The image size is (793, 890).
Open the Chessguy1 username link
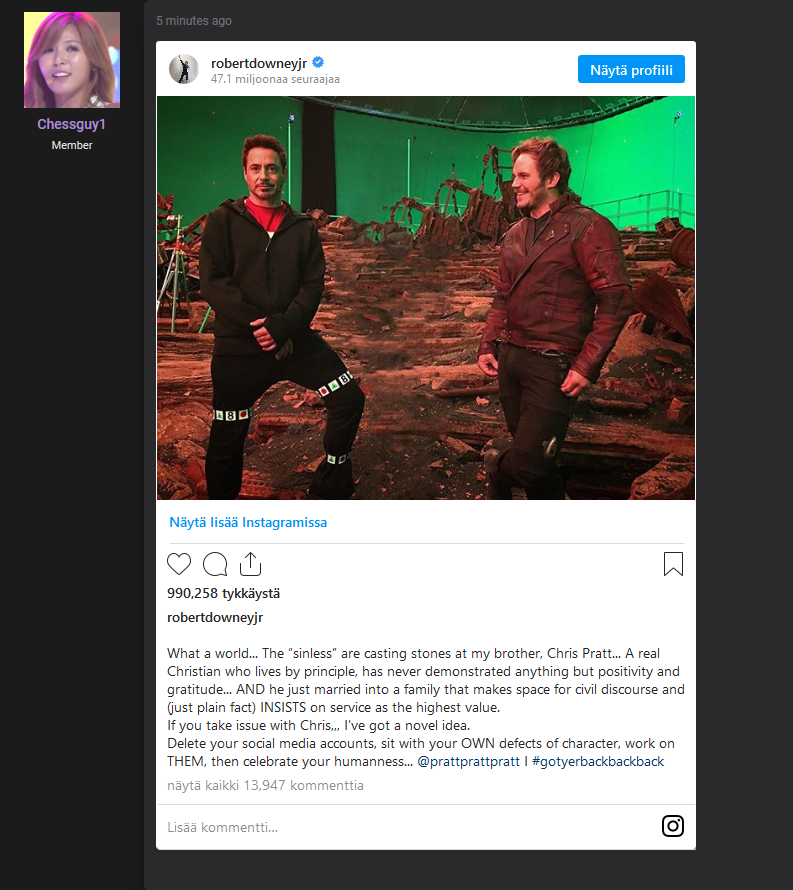tap(72, 124)
